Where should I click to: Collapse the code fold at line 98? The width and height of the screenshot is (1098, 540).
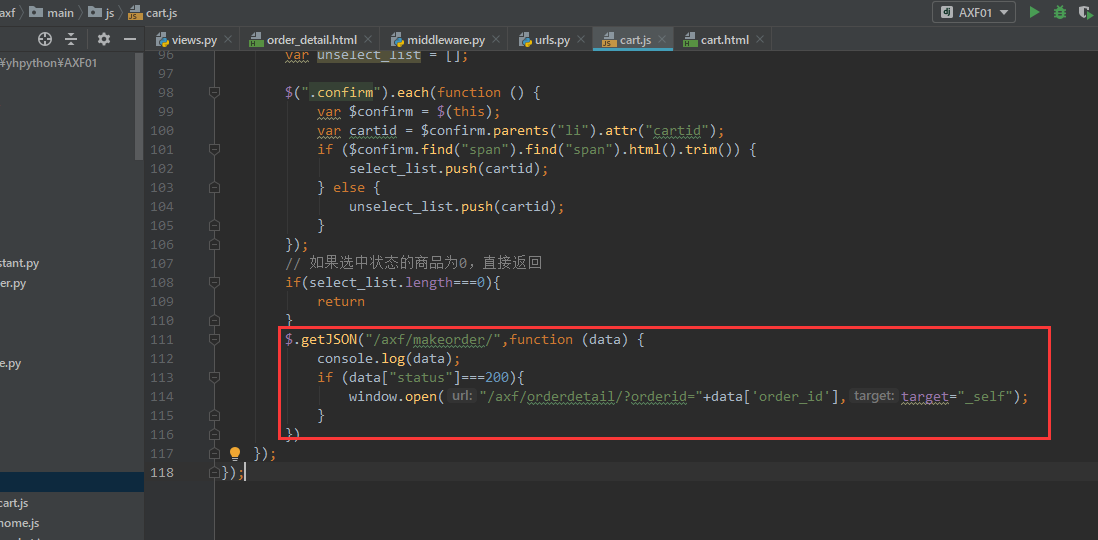pyautogui.click(x=215, y=92)
